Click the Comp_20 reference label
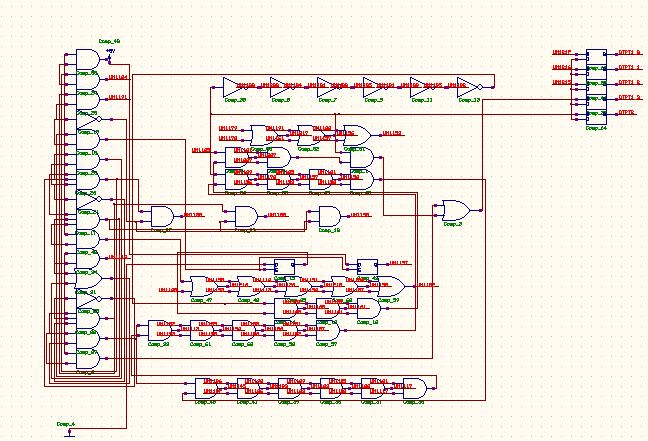Viewport: 648px width, 441px height. (235, 100)
